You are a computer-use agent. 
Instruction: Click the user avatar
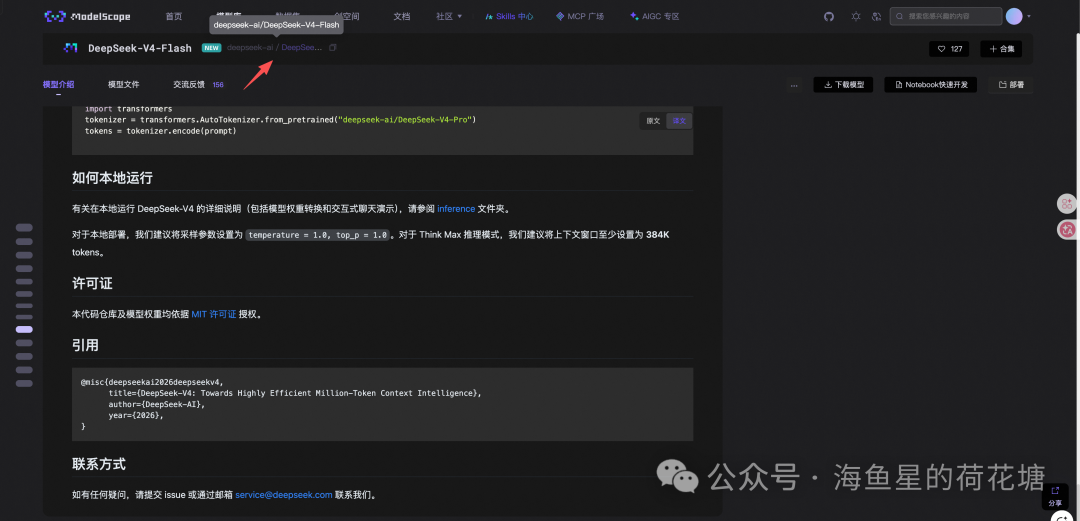[x=1013, y=17]
